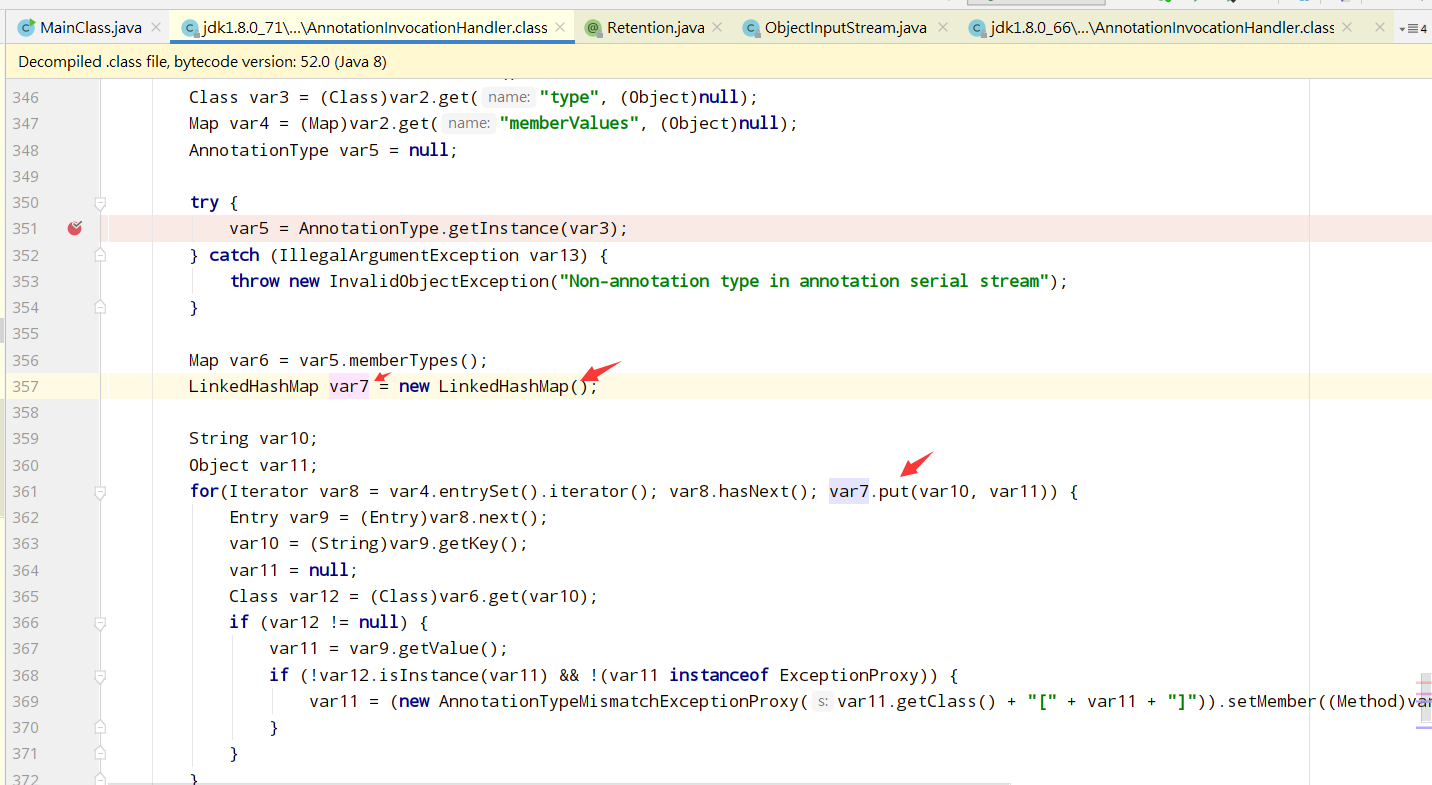
Task: Click the "memberValues" string literal
Action: pyautogui.click(x=569, y=123)
